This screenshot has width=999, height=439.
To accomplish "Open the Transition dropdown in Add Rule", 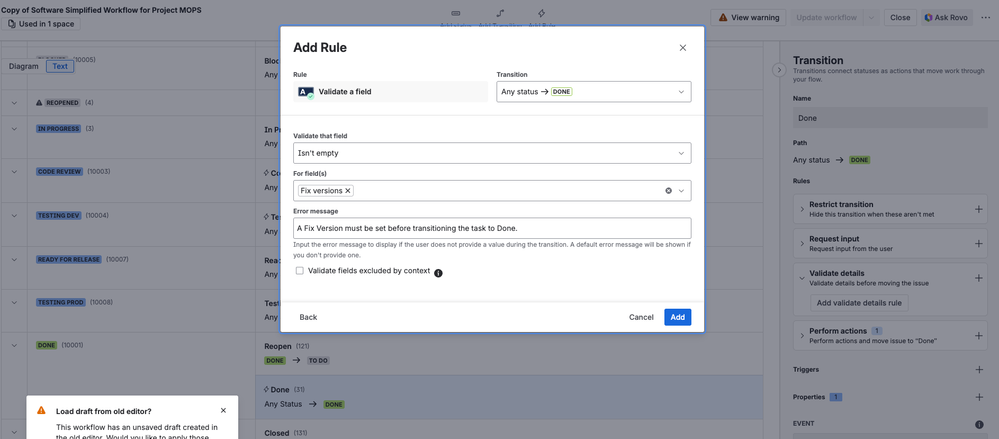I will click(593, 92).
